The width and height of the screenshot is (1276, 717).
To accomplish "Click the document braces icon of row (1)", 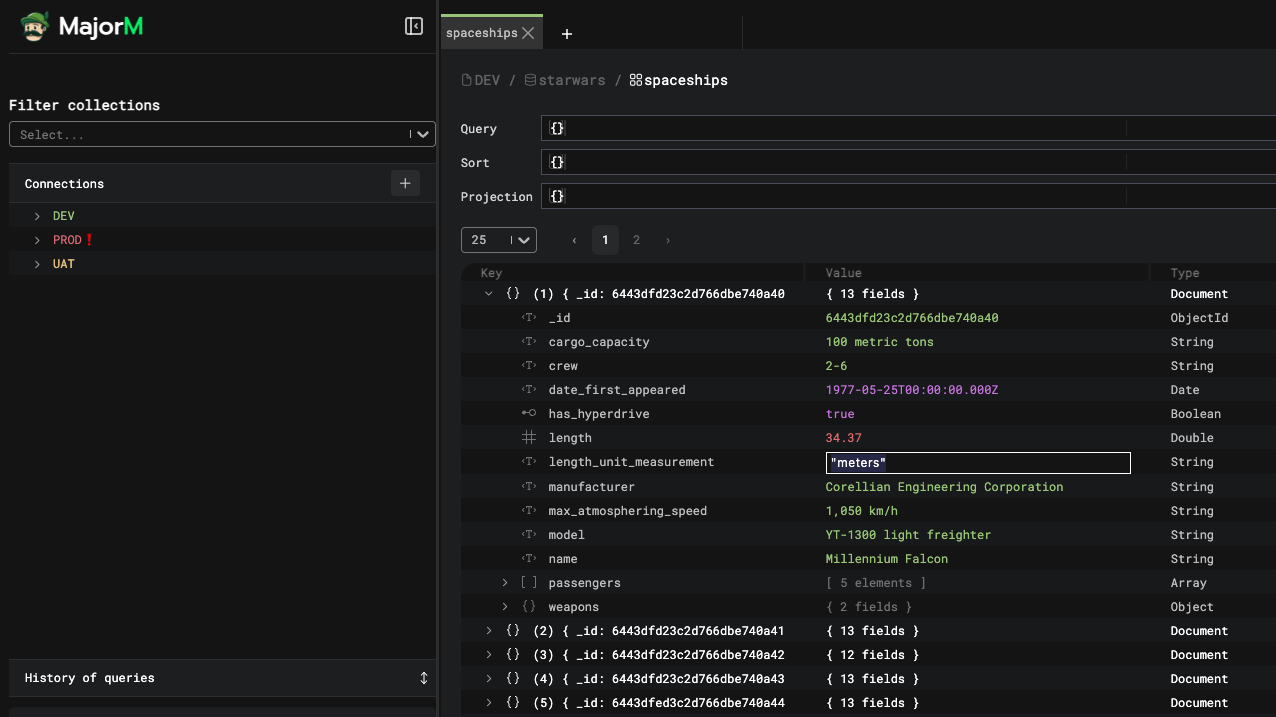I will pyautogui.click(x=513, y=294).
